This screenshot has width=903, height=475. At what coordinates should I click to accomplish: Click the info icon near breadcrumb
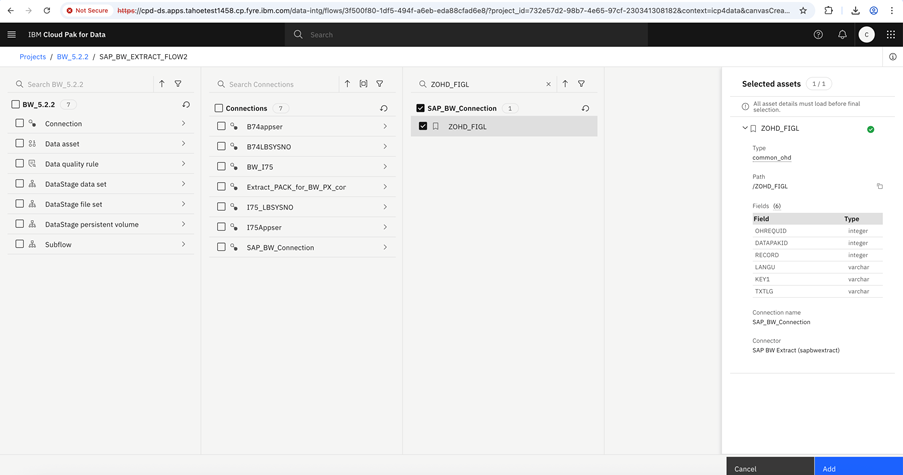pos(893,56)
